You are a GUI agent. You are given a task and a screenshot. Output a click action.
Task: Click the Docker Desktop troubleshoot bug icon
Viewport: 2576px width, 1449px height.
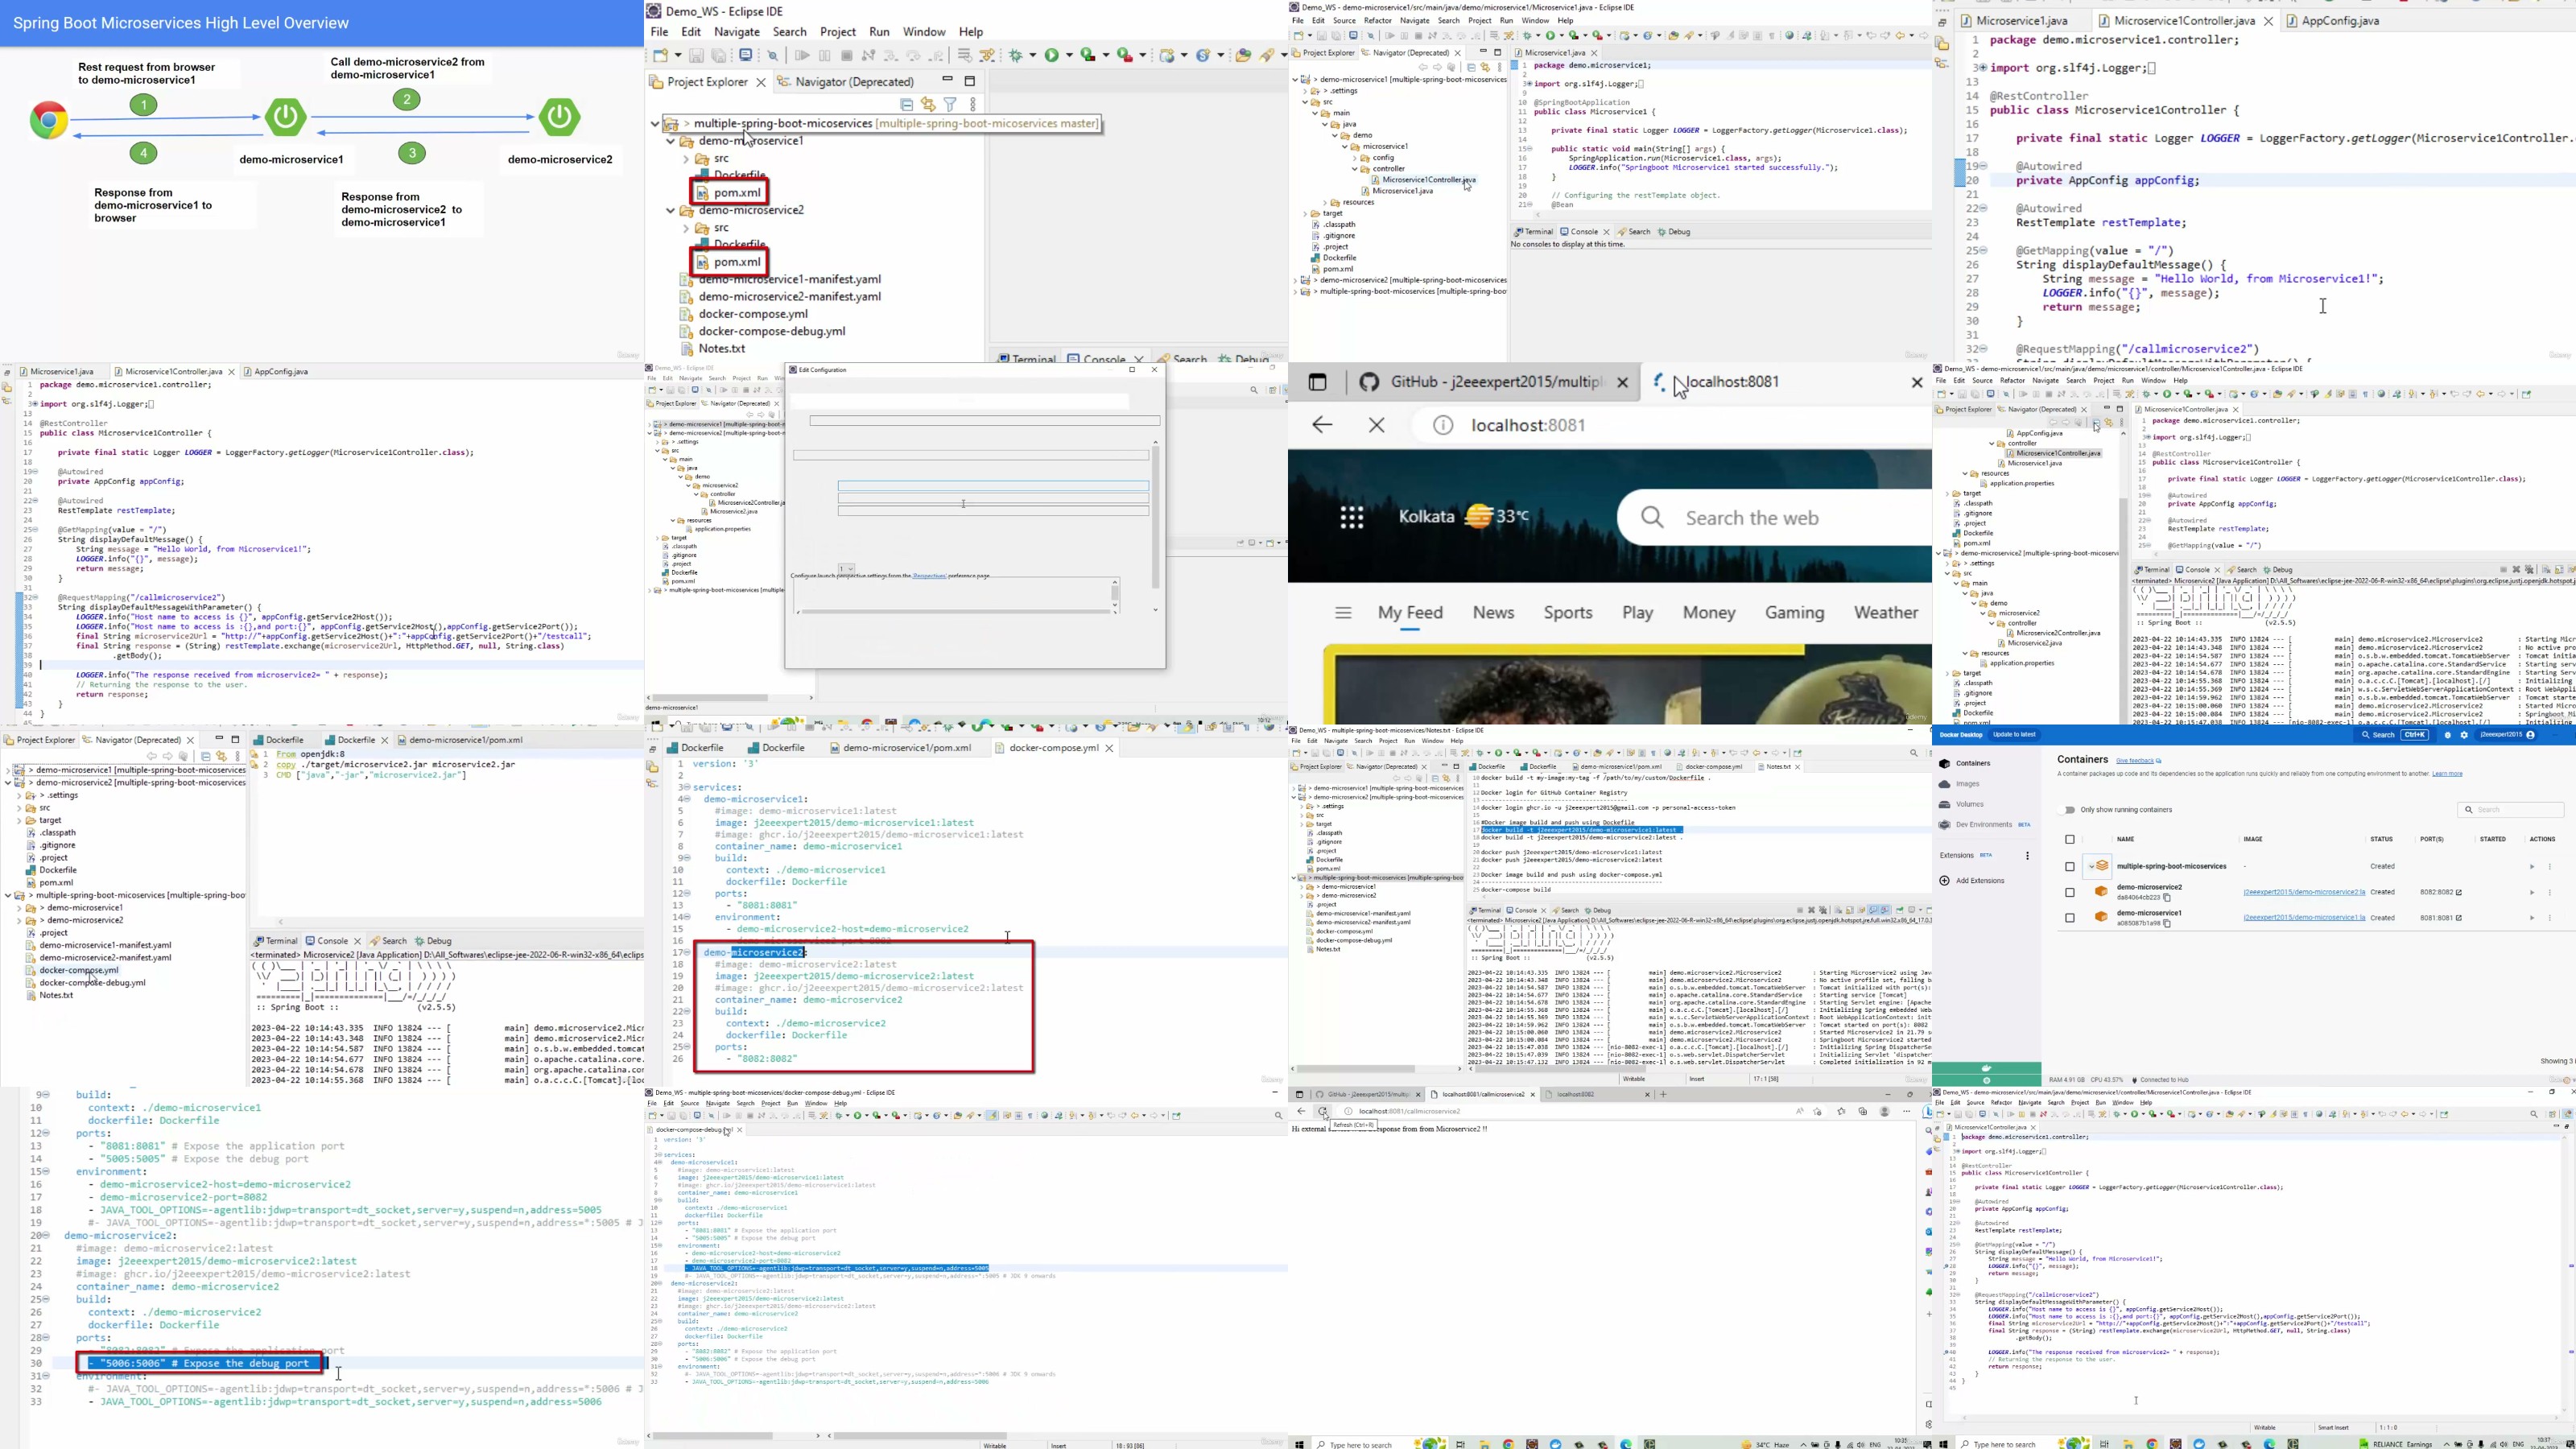(2447, 735)
